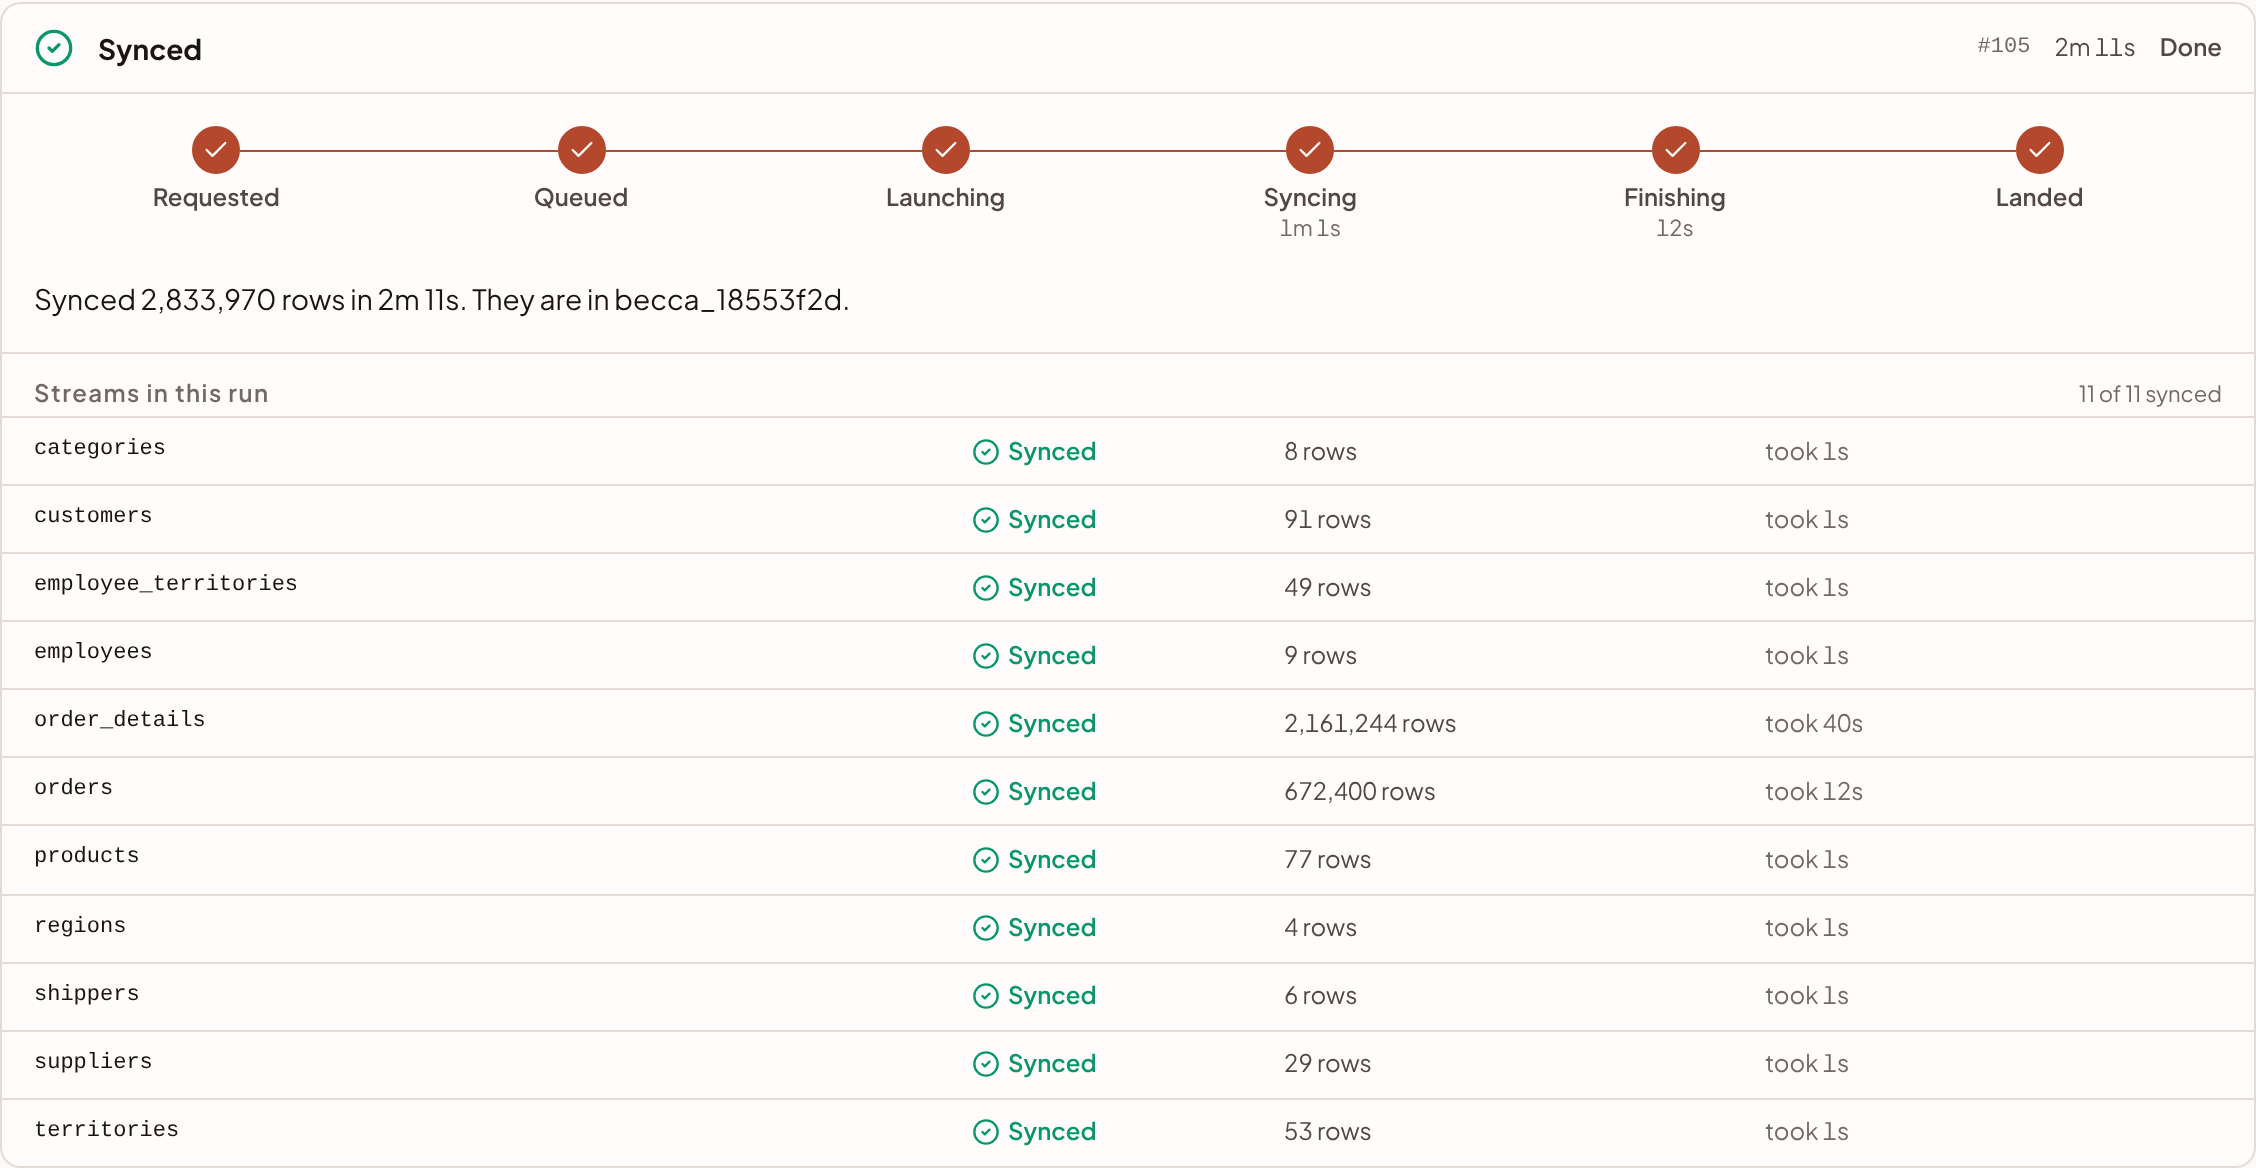Click the 'took 12s' duration
Screen dimensions: 2256x1168
[x=1814, y=792]
